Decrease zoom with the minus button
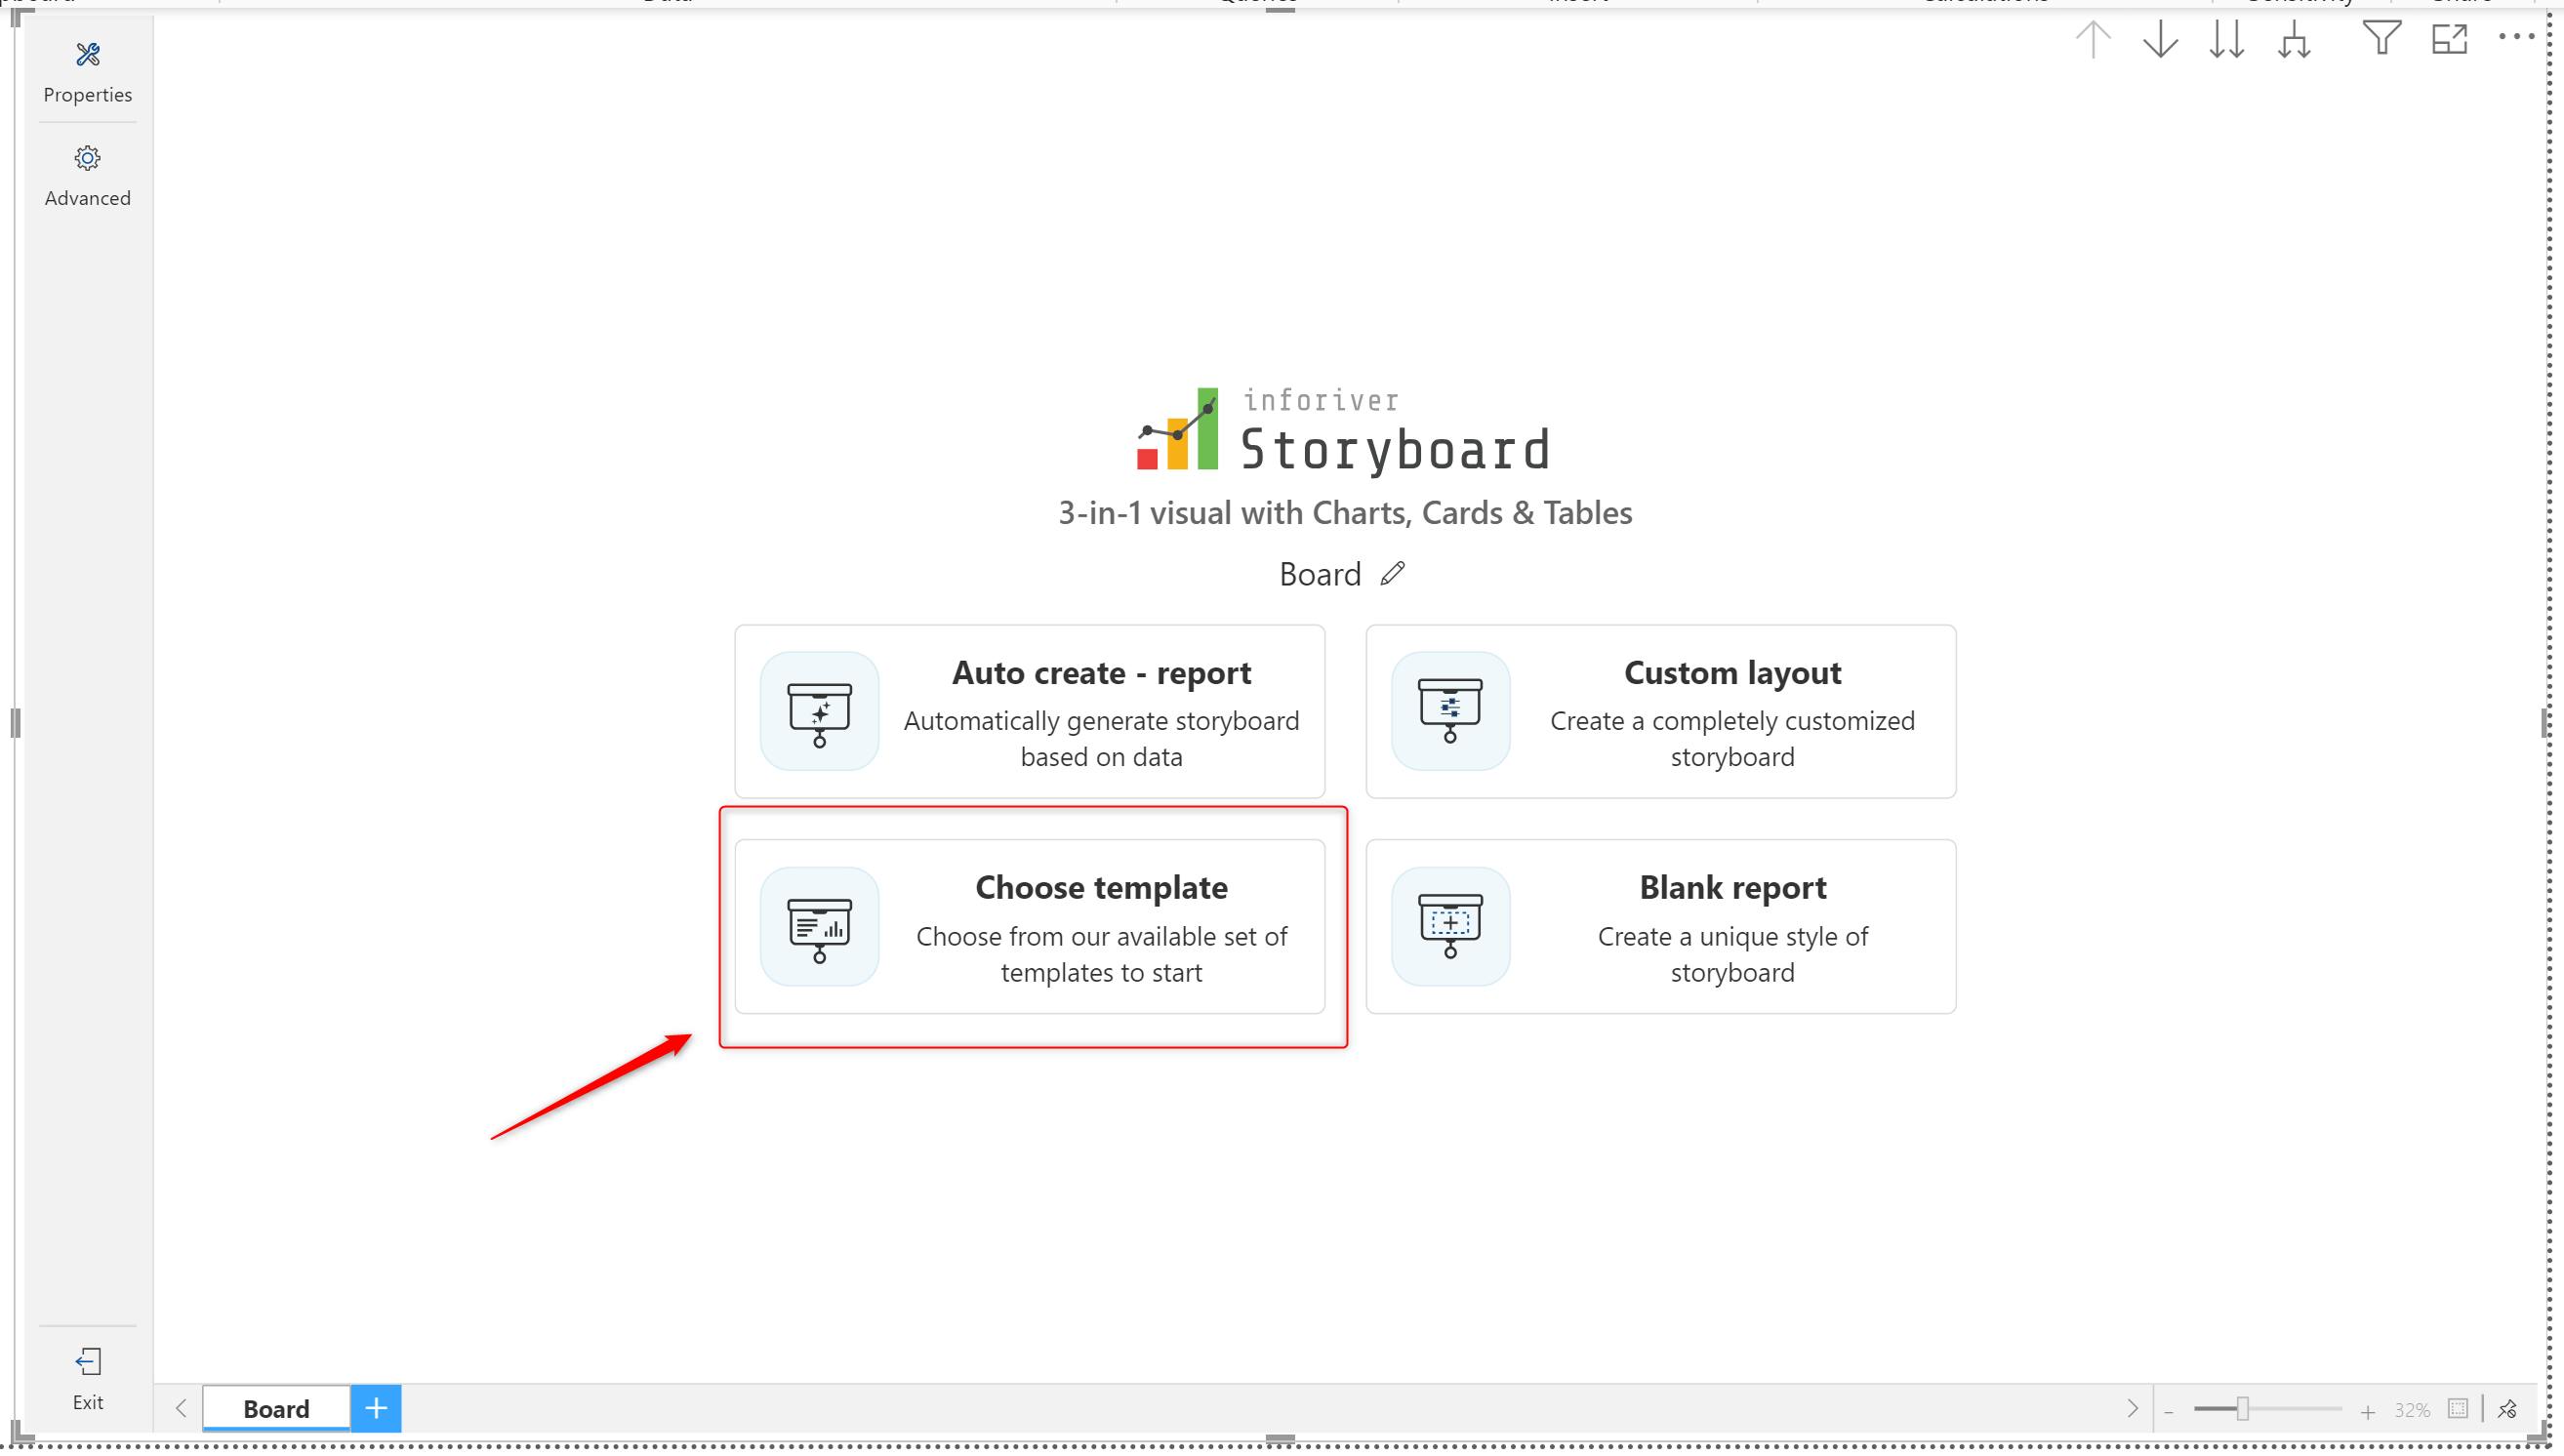Image resolution: width=2564 pixels, height=1456 pixels. pos(2169,1411)
